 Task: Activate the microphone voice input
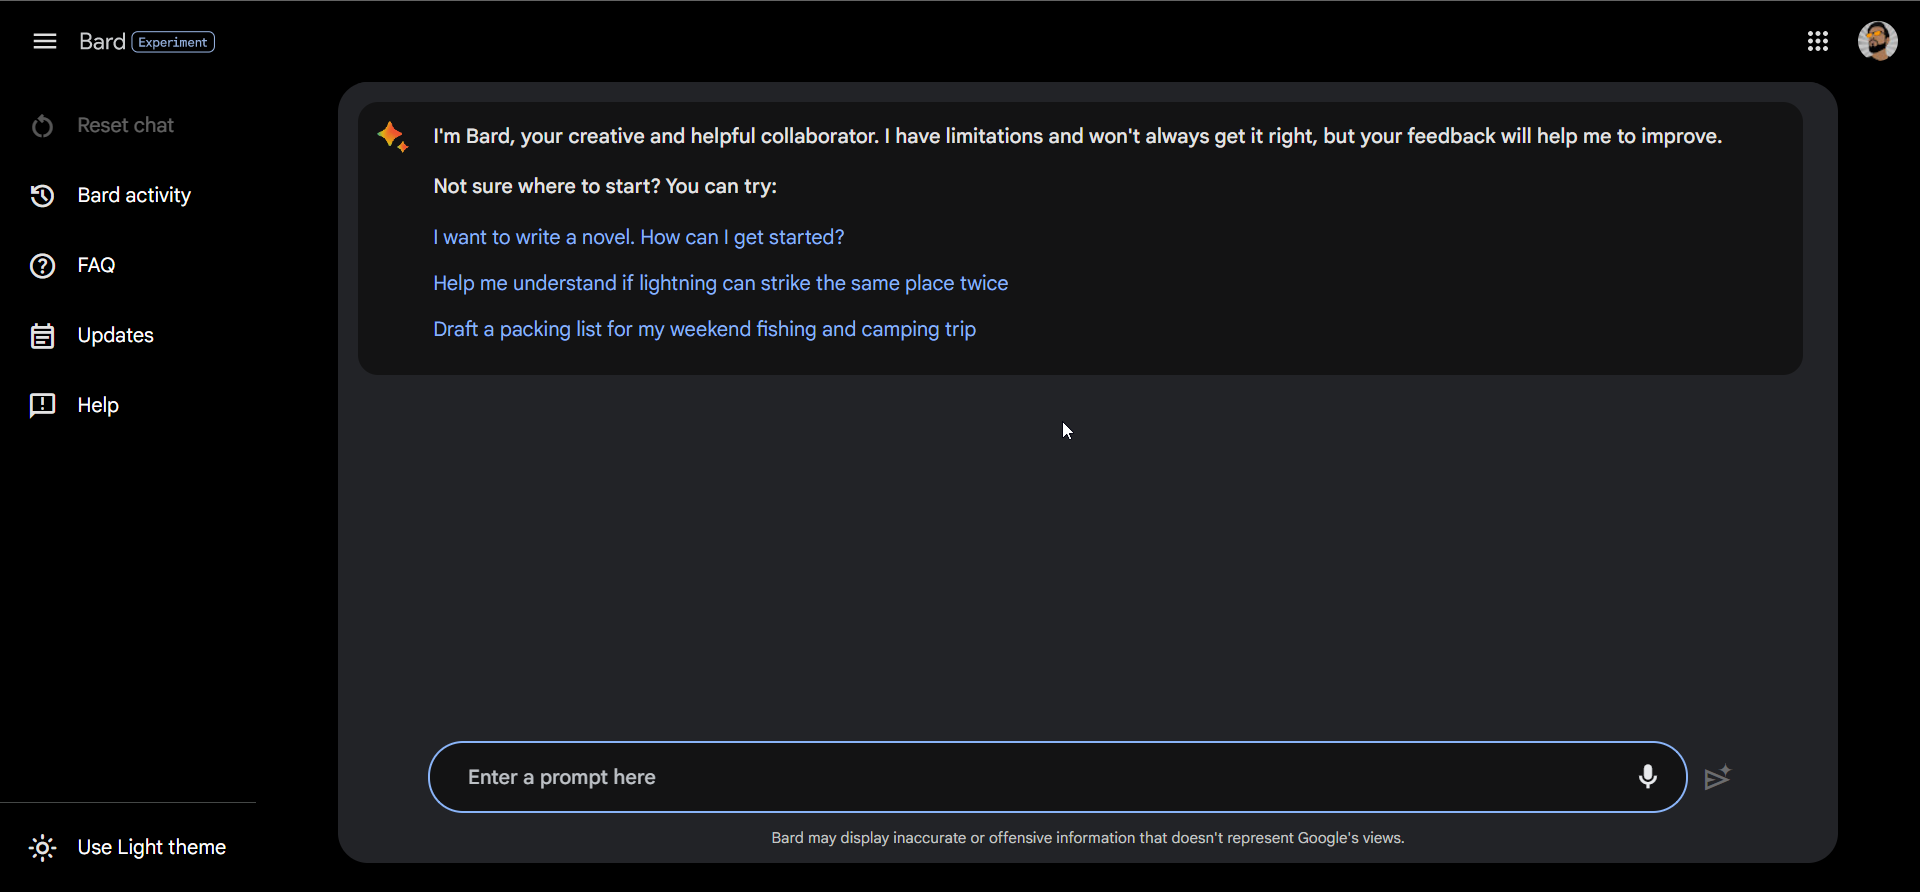pos(1647,777)
